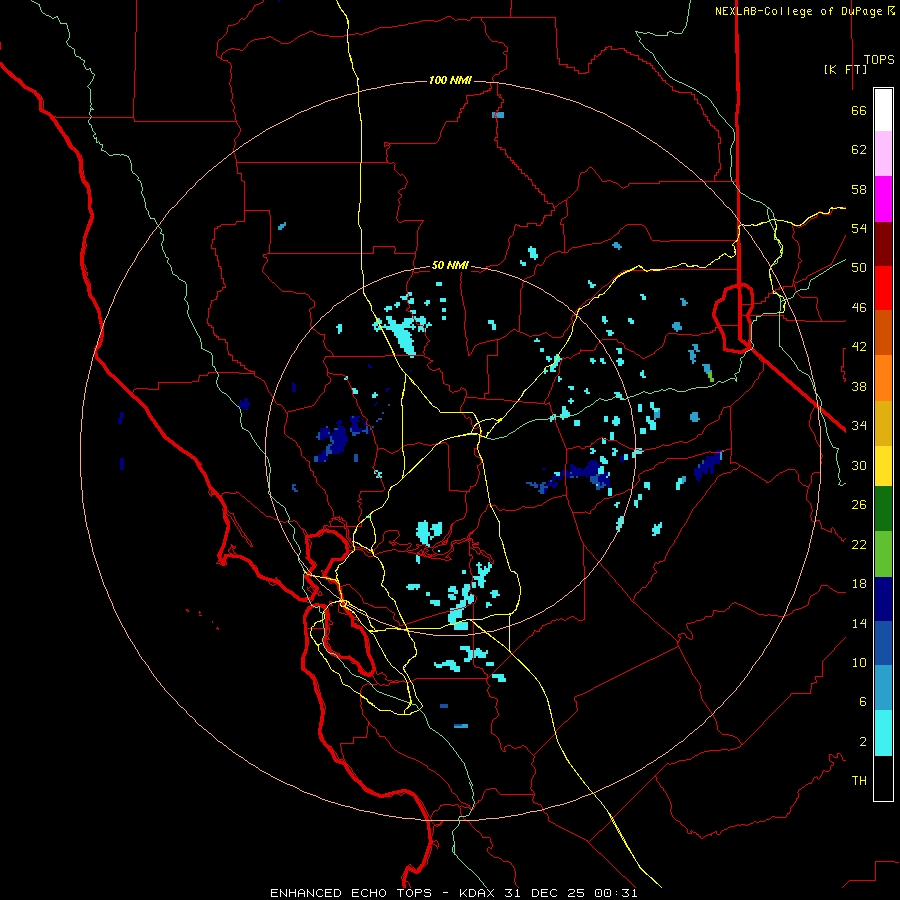Click the cyan swatch at 10 kft
Image resolution: width=900 pixels, height=900 pixels.
tap(883, 733)
